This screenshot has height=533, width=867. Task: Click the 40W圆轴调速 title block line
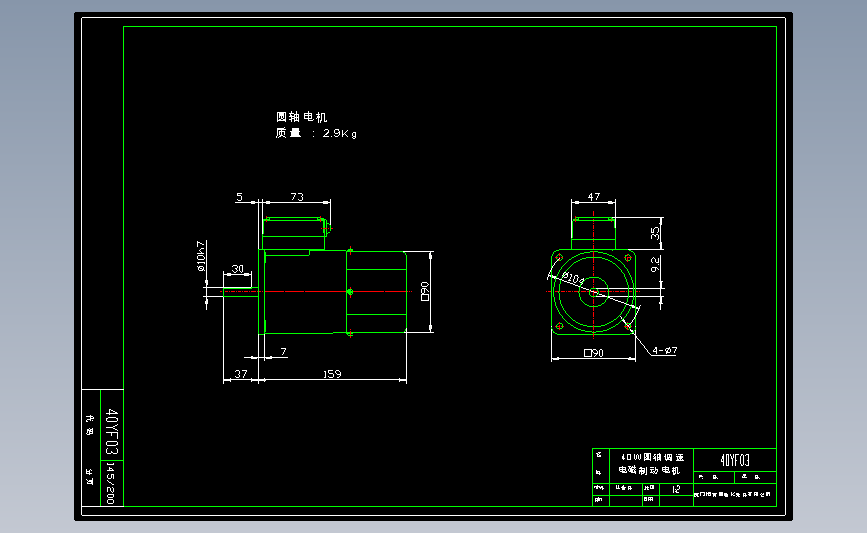point(652,457)
